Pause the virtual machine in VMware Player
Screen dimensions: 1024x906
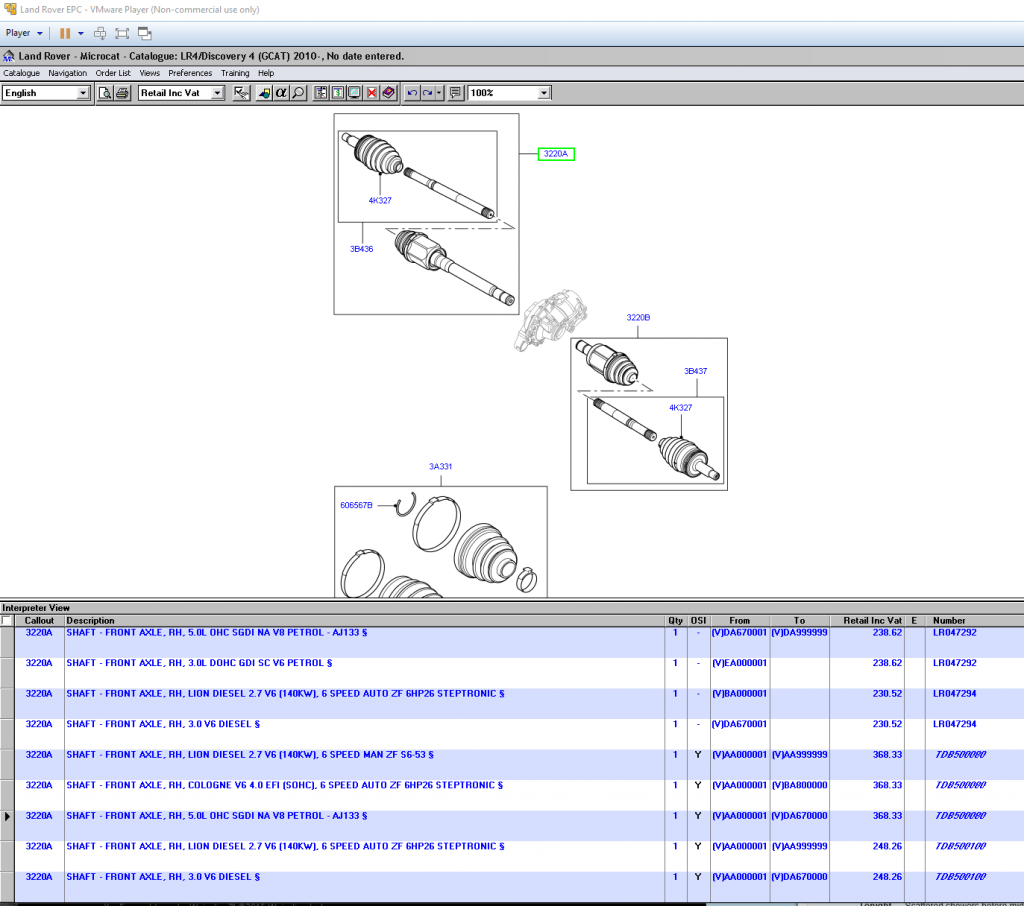point(65,33)
